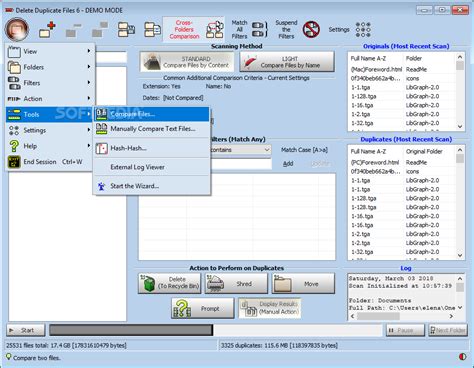This screenshot has height=368, width=474.
Task: Open the Hash-Hash... tool
Action: pos(152,148)
